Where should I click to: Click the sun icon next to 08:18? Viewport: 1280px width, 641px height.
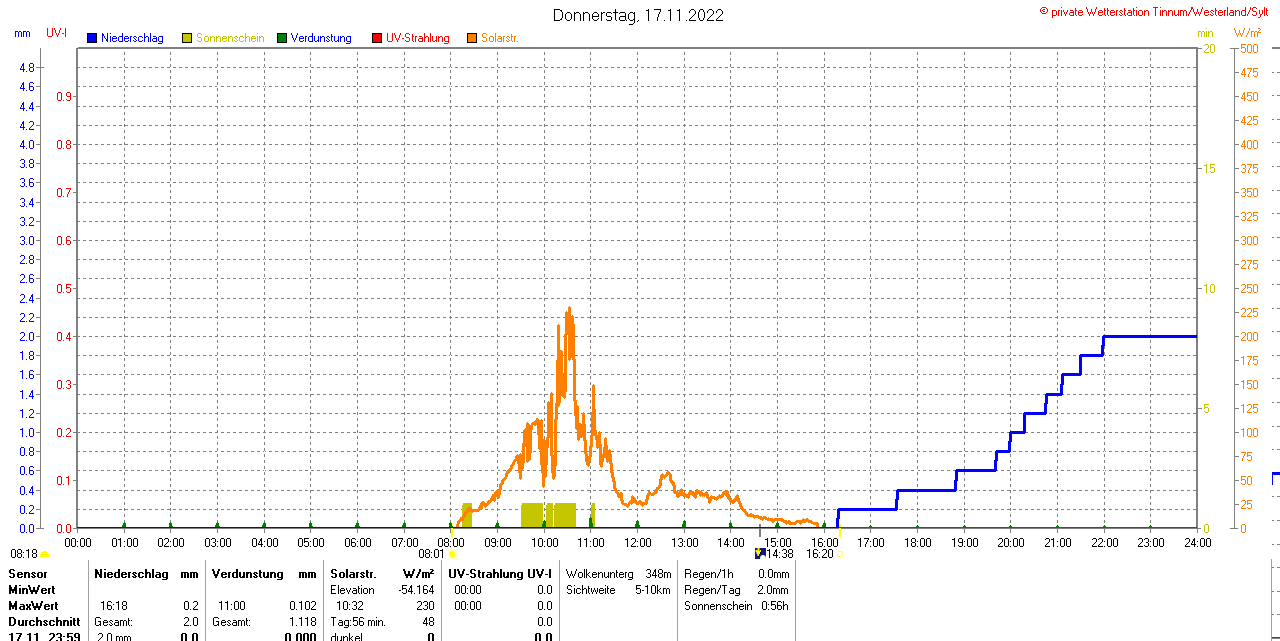coord(45,554)
